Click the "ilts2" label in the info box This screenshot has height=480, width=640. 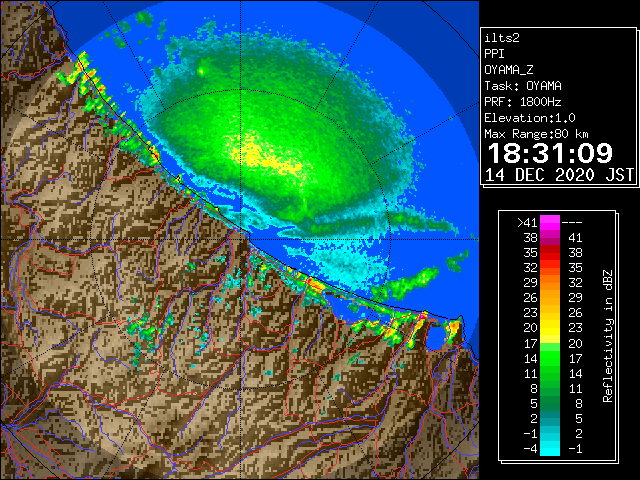(502, 38)
